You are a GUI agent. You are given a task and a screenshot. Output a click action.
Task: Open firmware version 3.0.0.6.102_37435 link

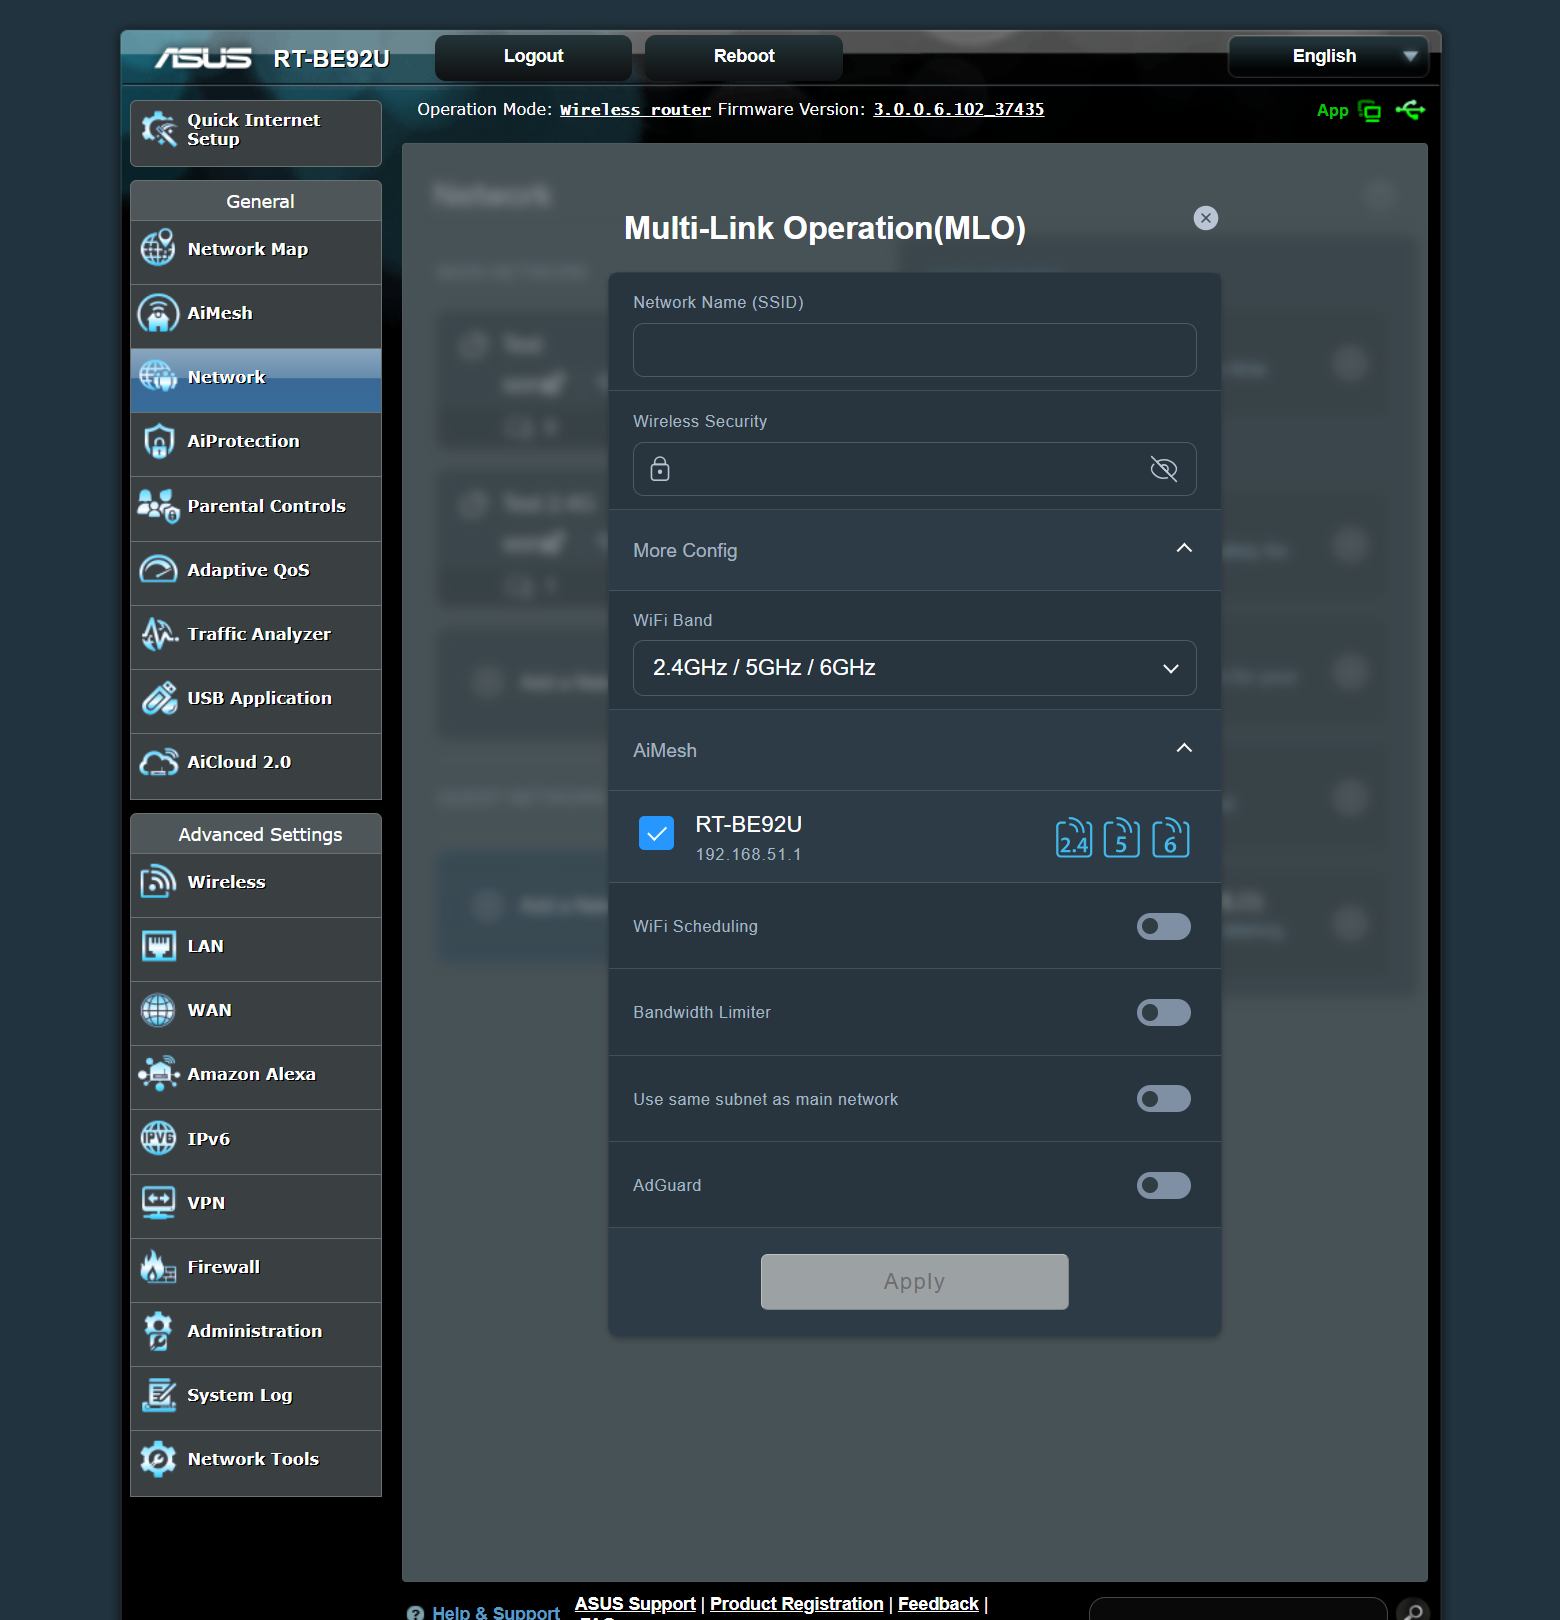click(959, 110)
